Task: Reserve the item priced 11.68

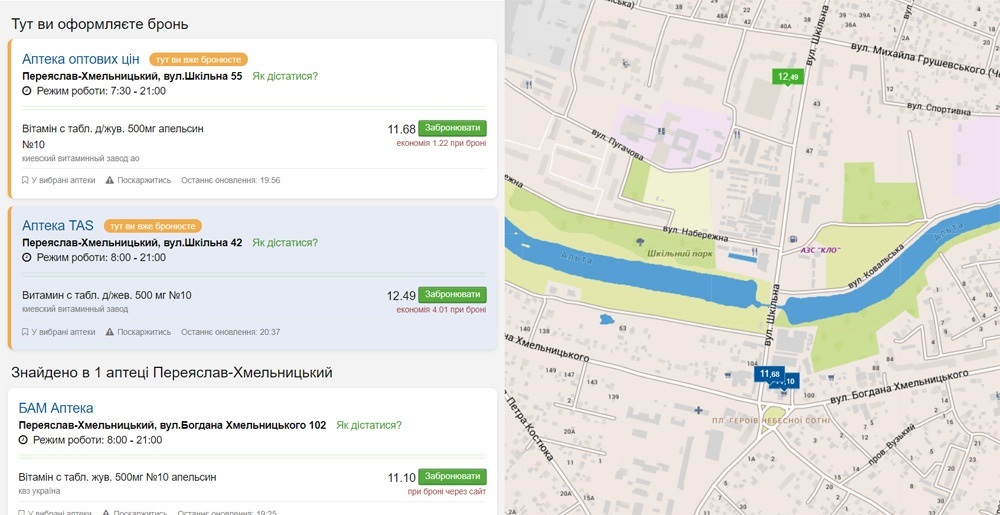Action: coord(452,128)
